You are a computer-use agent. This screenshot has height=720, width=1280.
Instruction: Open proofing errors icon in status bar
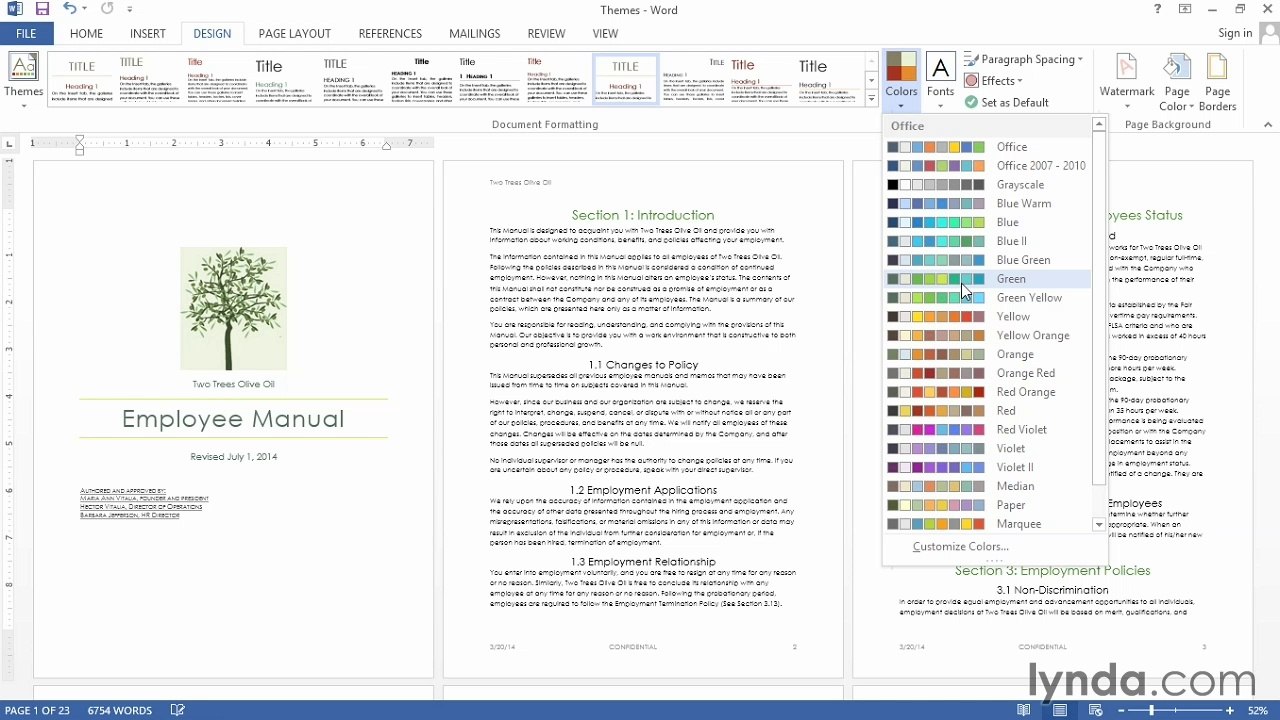[x=178, y=710]
